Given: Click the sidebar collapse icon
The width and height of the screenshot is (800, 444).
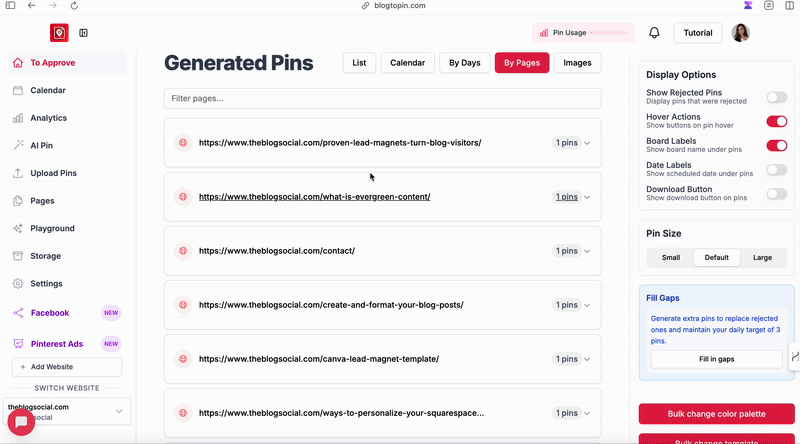Looking at the screenshot, I should click(x=84, y=33).
